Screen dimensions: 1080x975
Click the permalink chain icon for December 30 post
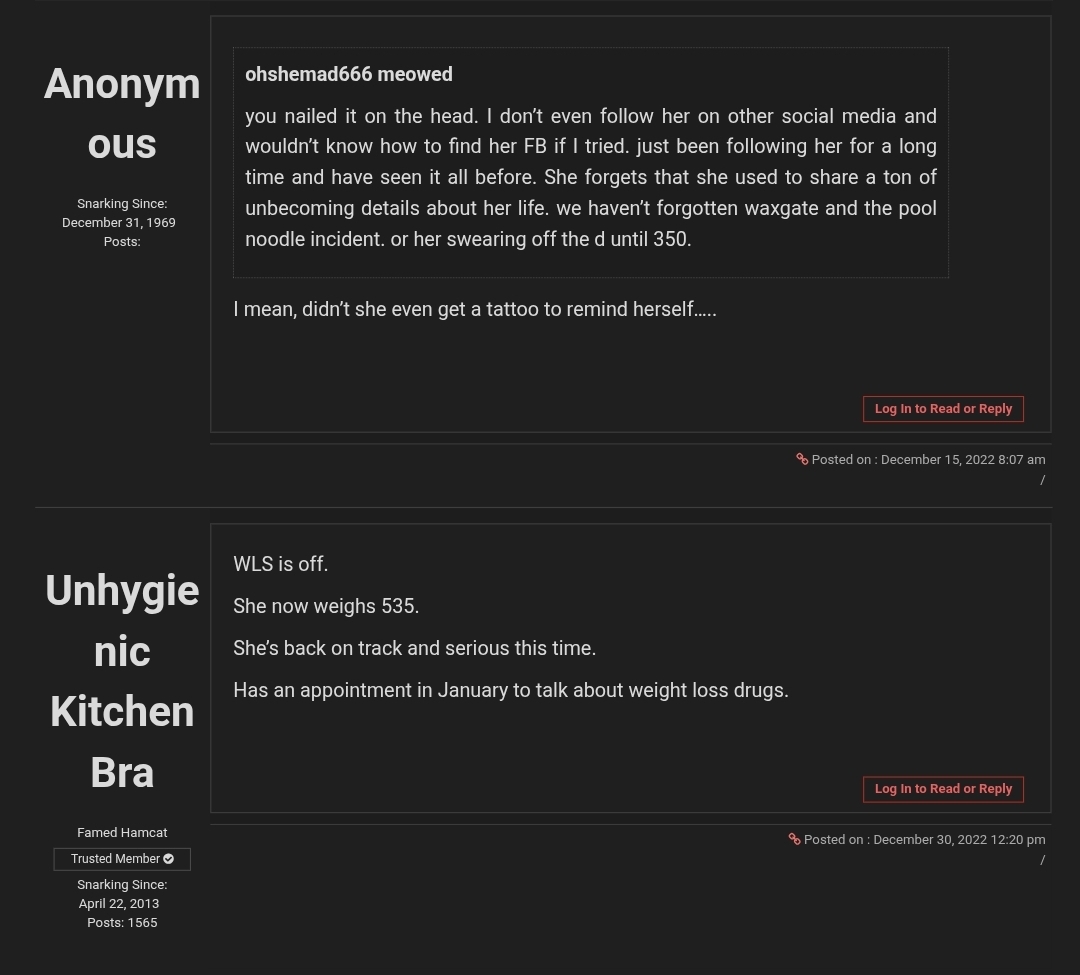pos(794,839)
